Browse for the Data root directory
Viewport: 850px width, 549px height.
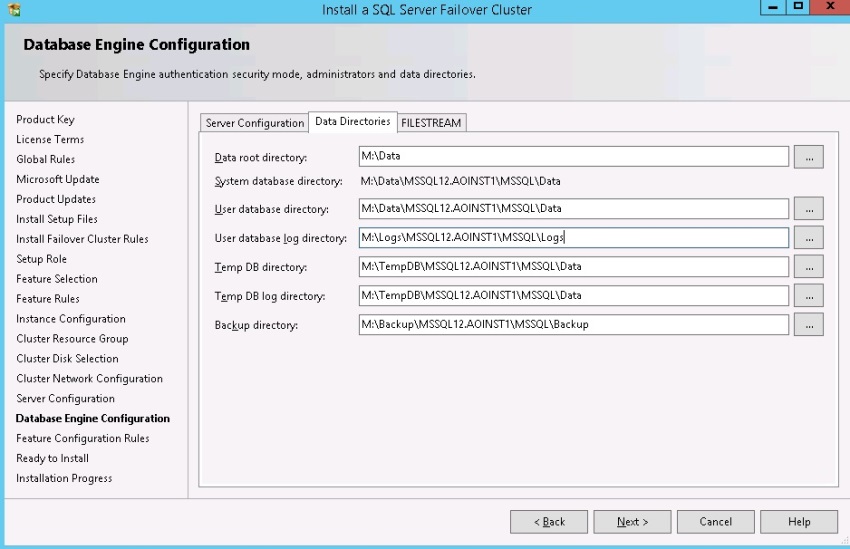[x=808, y=157]
